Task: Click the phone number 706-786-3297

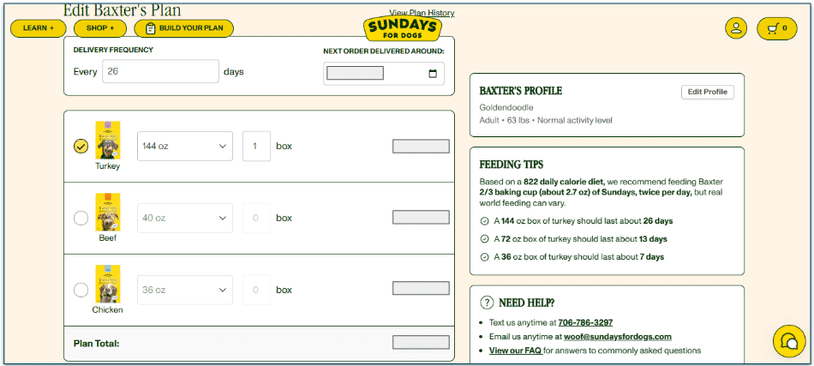Action: tap(585, 322)
